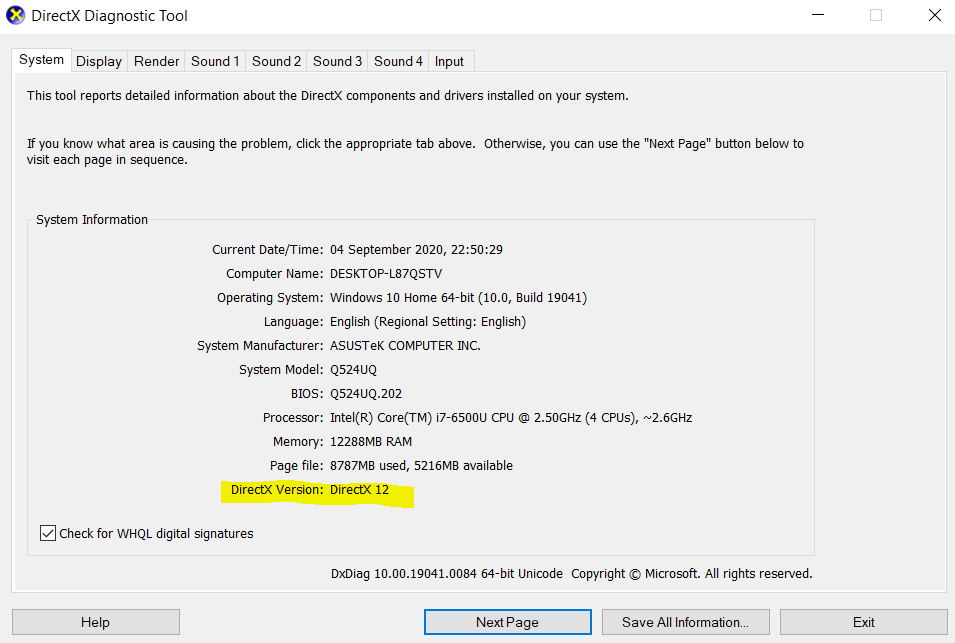The image size is (955, 643).
Task: Switch to the Sound 3 tab
Action: tap(338, 61)
